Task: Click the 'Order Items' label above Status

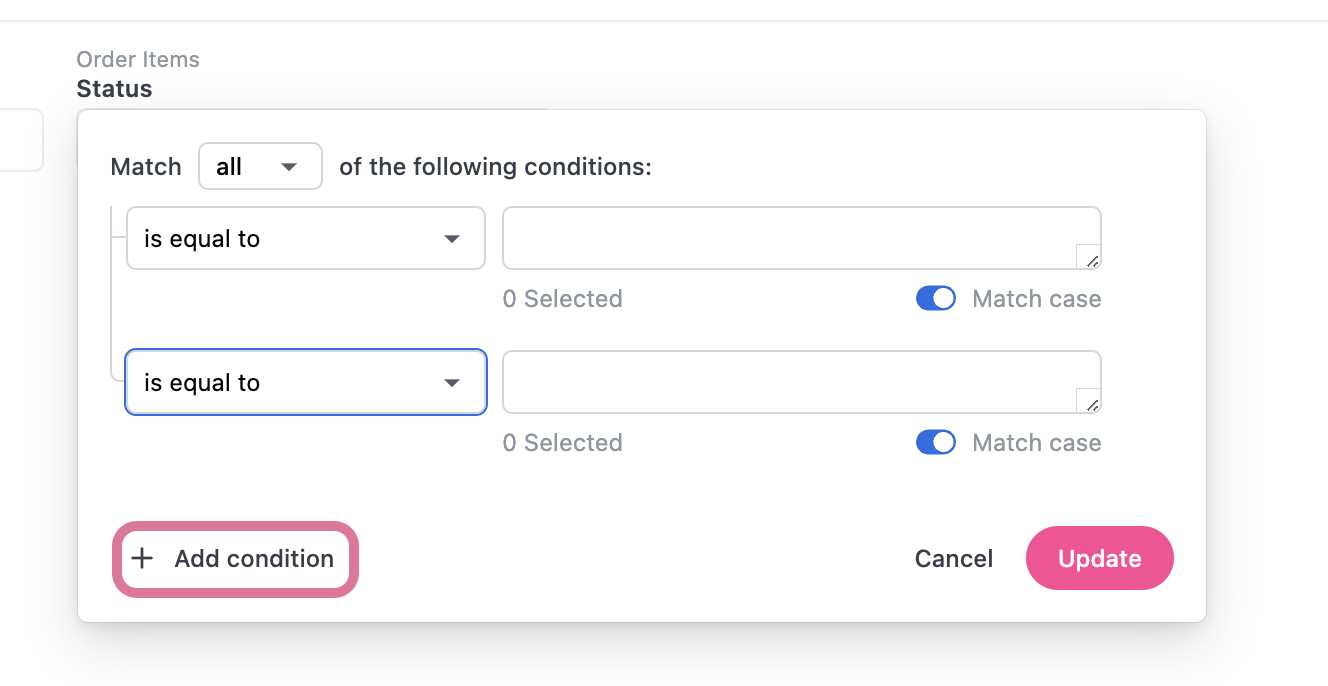Action: (138, 60)
